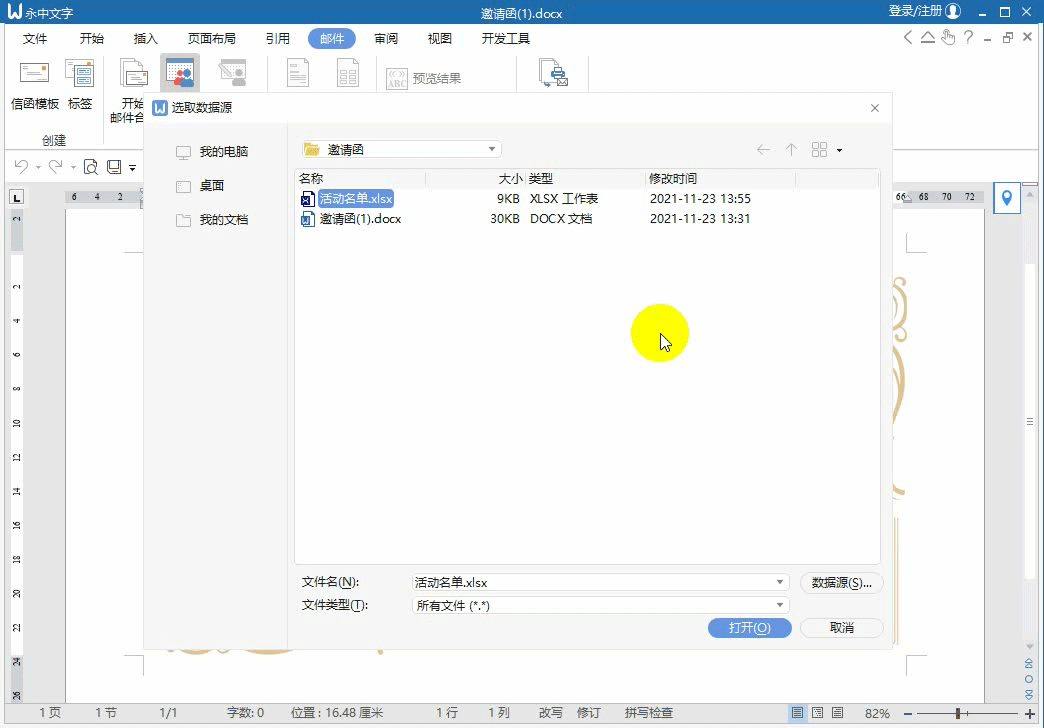The image size is (1044, 728).
Task: Select the 标签 (labels) creation tool
Action: click(80, 72)
